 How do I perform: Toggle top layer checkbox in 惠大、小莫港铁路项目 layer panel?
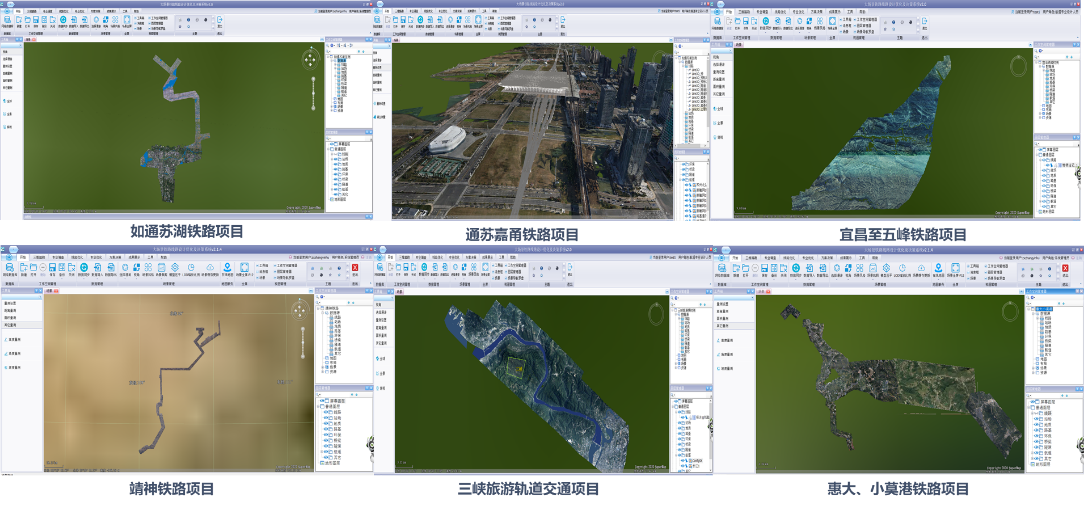point(1038,403)
